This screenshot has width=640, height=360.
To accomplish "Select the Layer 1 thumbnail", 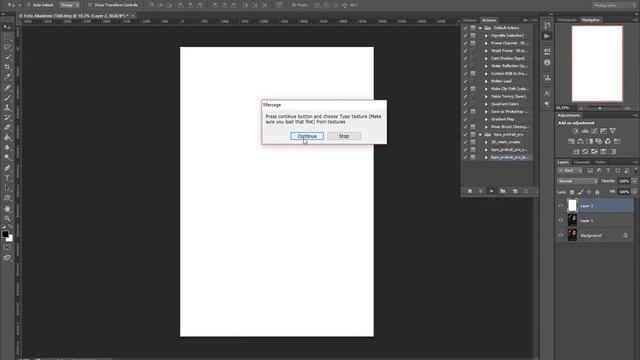I will (572, 220).
